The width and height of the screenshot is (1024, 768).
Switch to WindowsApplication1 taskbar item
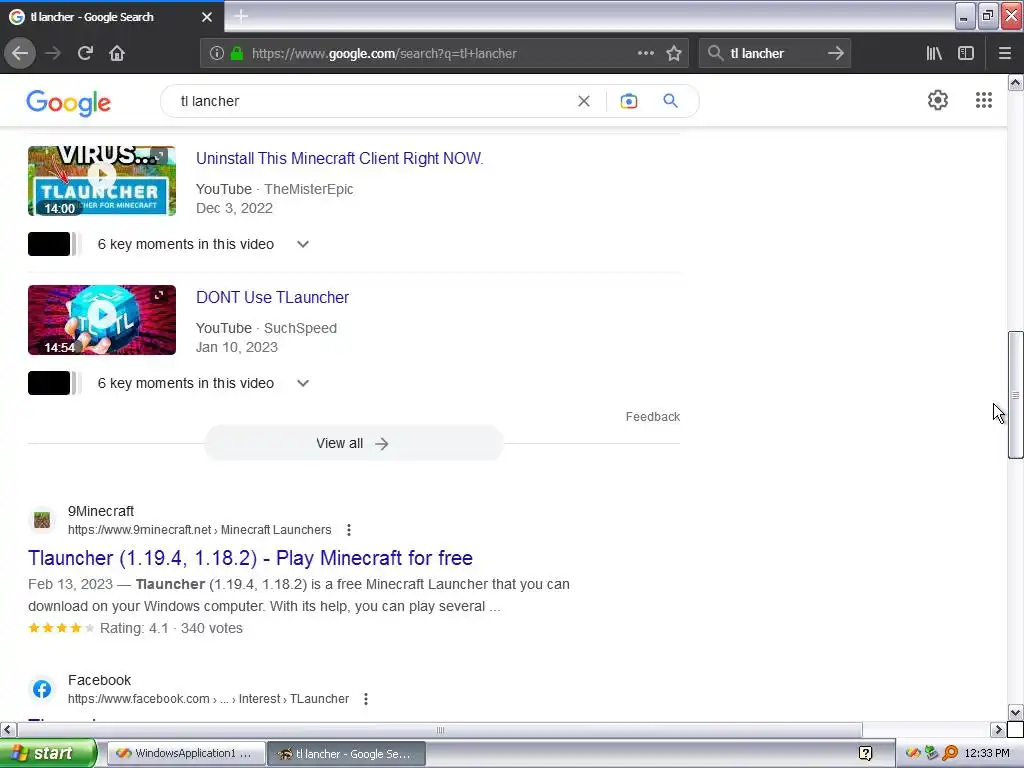pyautogui.click(x=186, y=754)
